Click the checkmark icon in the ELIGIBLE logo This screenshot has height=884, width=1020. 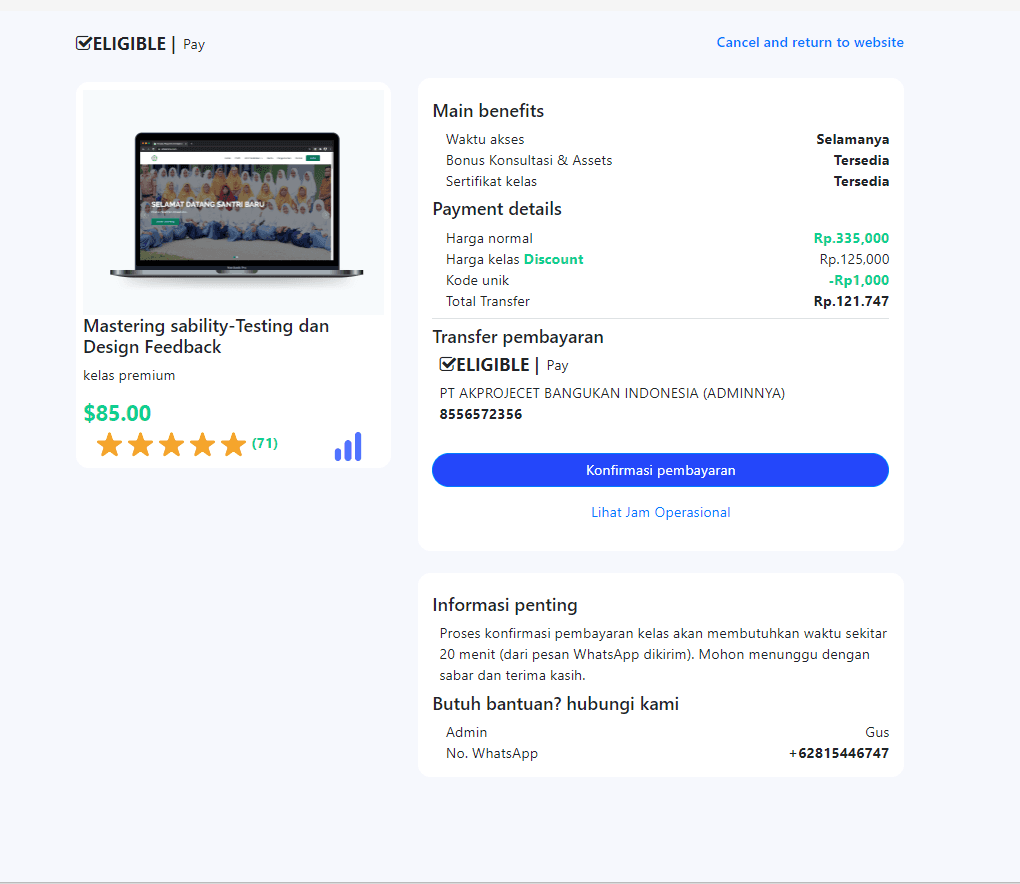pos(81,42)
